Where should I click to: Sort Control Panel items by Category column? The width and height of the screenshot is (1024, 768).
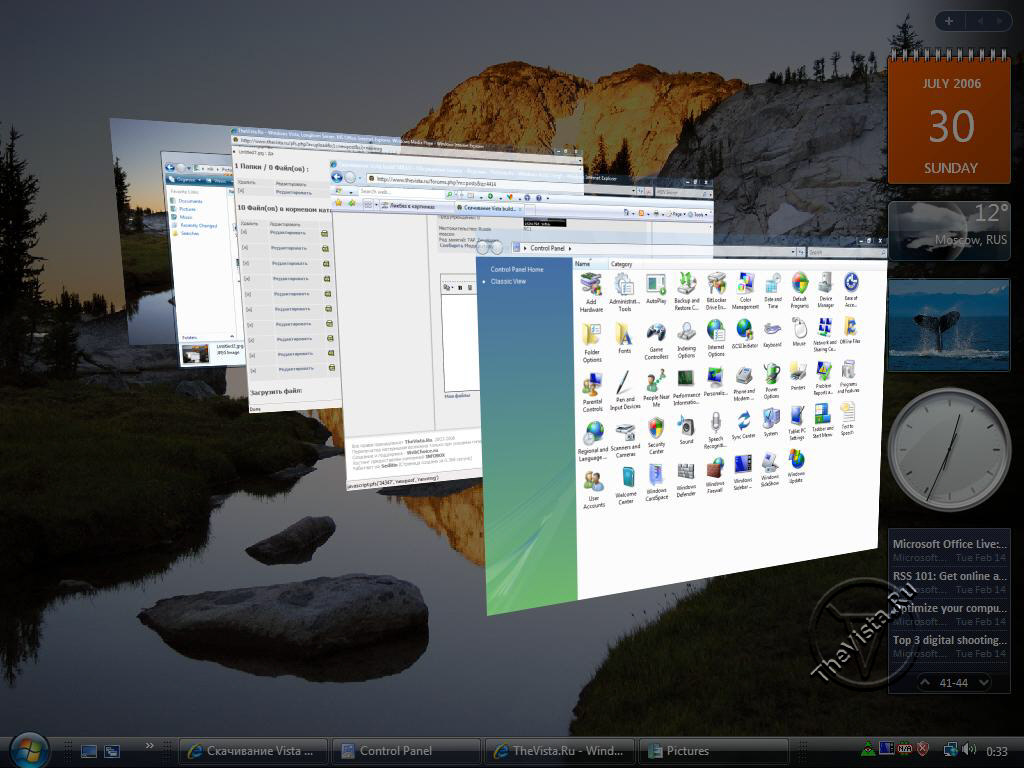pos(622,264)
